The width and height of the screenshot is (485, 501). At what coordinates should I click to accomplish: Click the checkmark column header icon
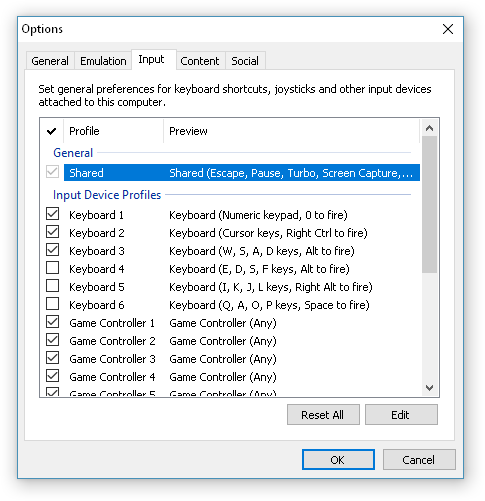coord(52,131)
